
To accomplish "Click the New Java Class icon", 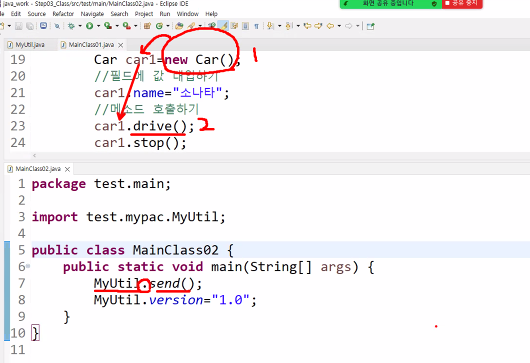I will (159, 26).
